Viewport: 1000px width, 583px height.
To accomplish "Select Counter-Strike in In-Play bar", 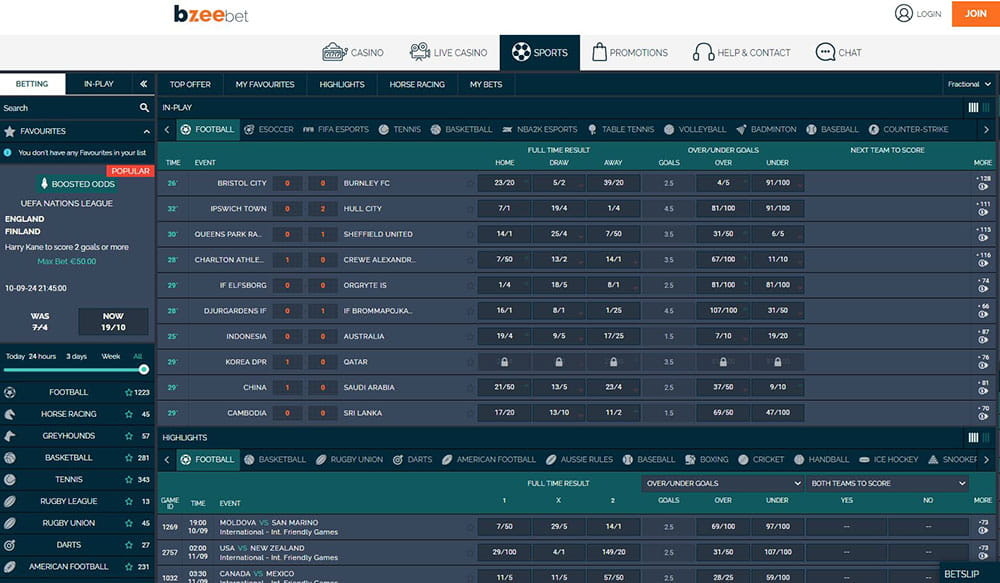I will pos(908,129).
